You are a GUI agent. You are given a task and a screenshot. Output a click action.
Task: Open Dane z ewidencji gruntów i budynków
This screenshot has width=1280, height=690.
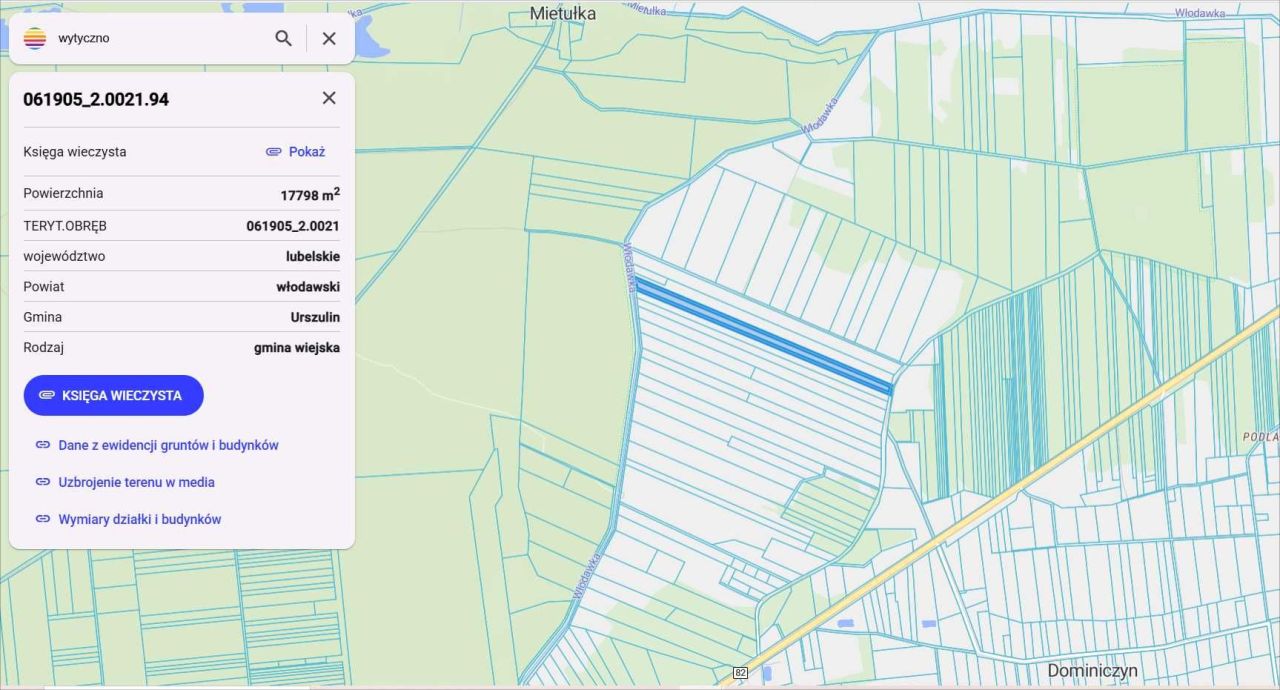tap(168, 445)
